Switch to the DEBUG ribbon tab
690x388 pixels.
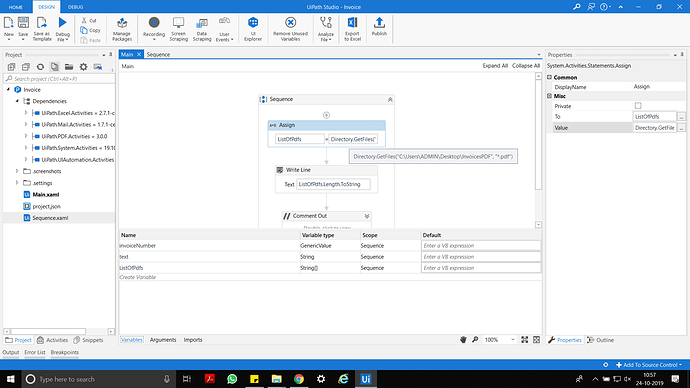click(75, 7)
